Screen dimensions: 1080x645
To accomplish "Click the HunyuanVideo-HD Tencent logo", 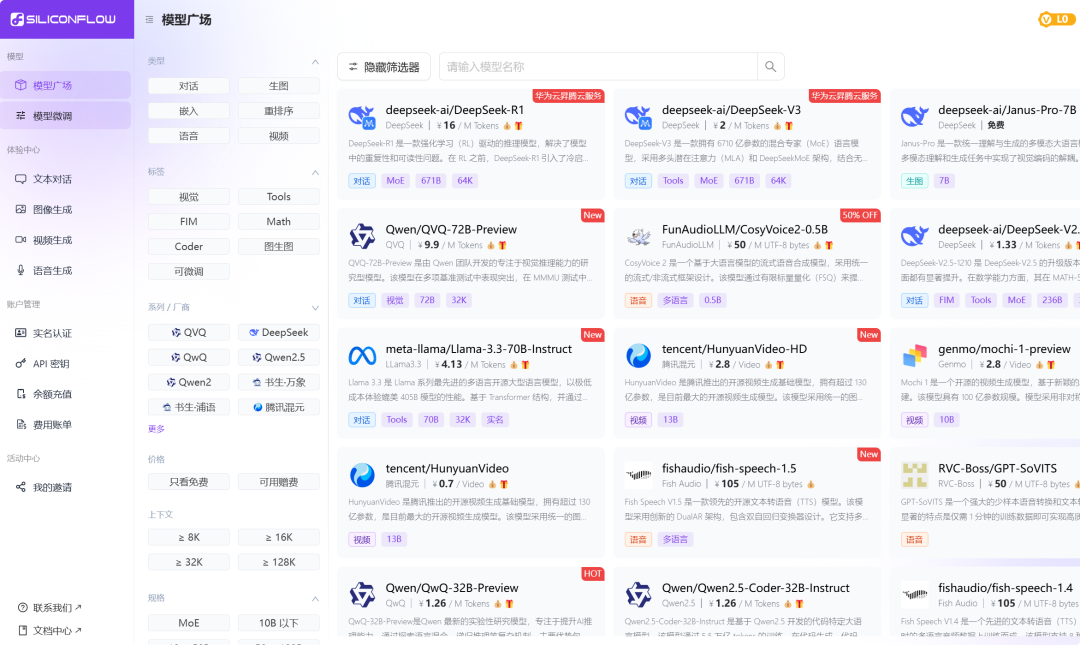I will click(638, 356).
